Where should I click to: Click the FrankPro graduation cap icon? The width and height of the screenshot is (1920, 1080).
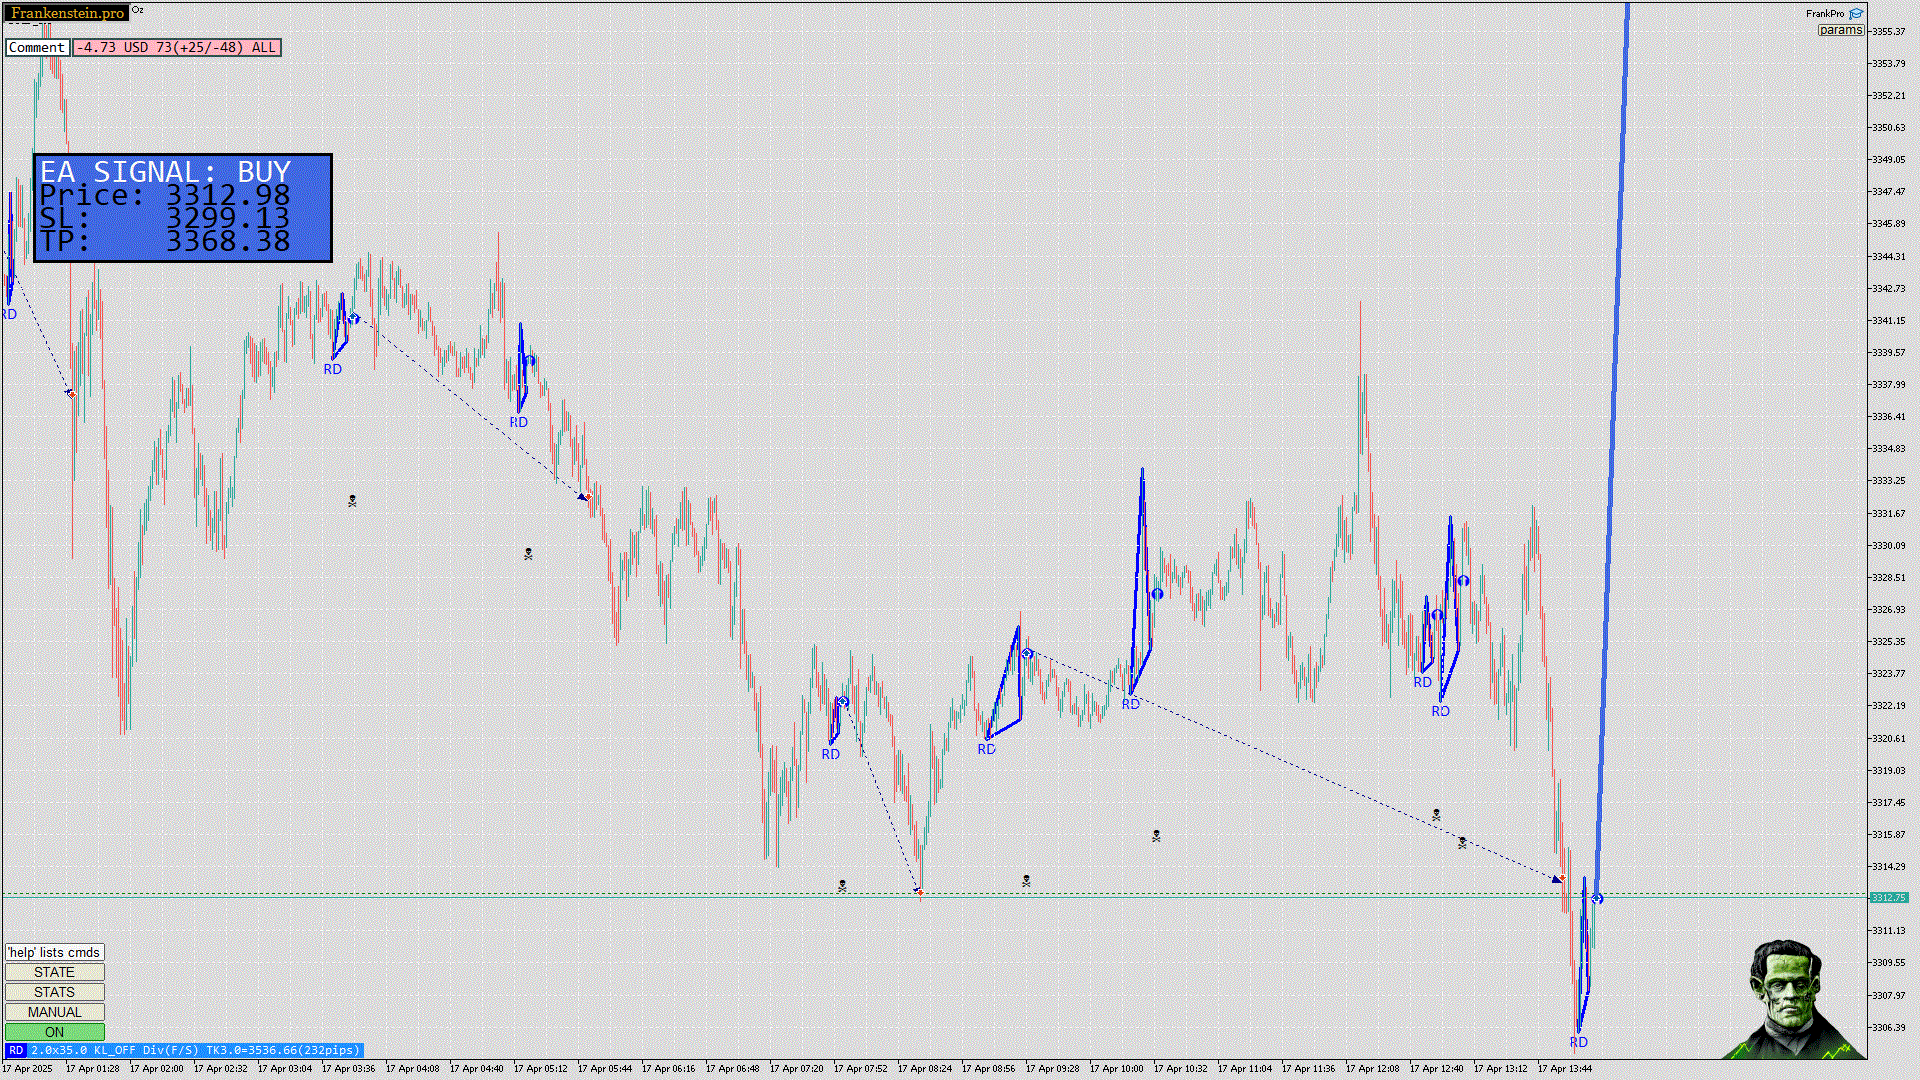(1856, 13)
